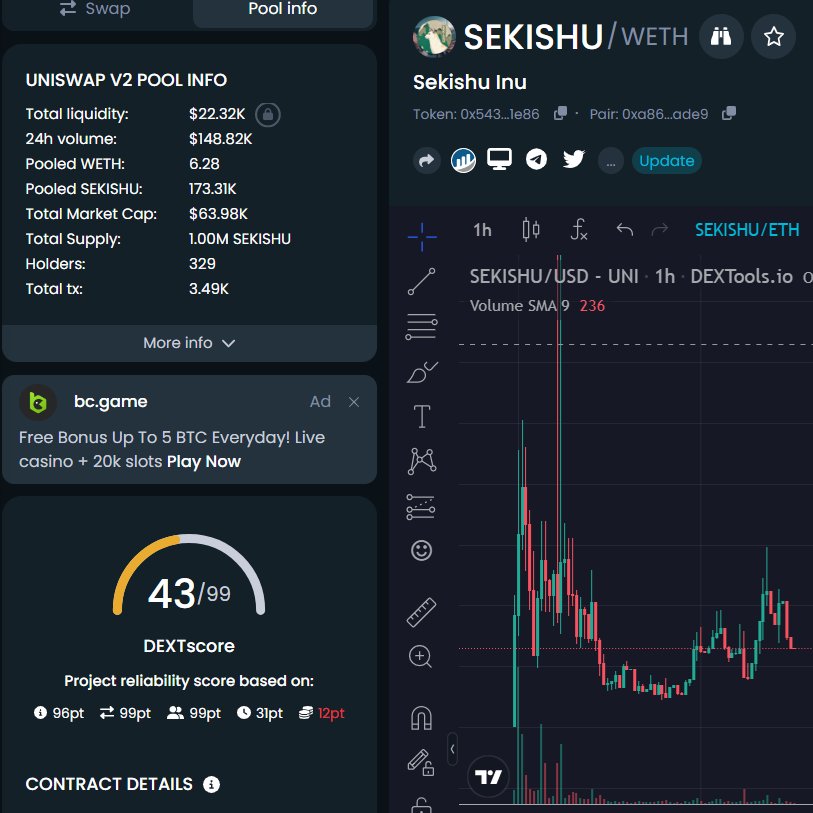Image resolution: width=813 pixels, height=813 pixels.
Task: Select the zoom in tool
Action: pos(420,657)
